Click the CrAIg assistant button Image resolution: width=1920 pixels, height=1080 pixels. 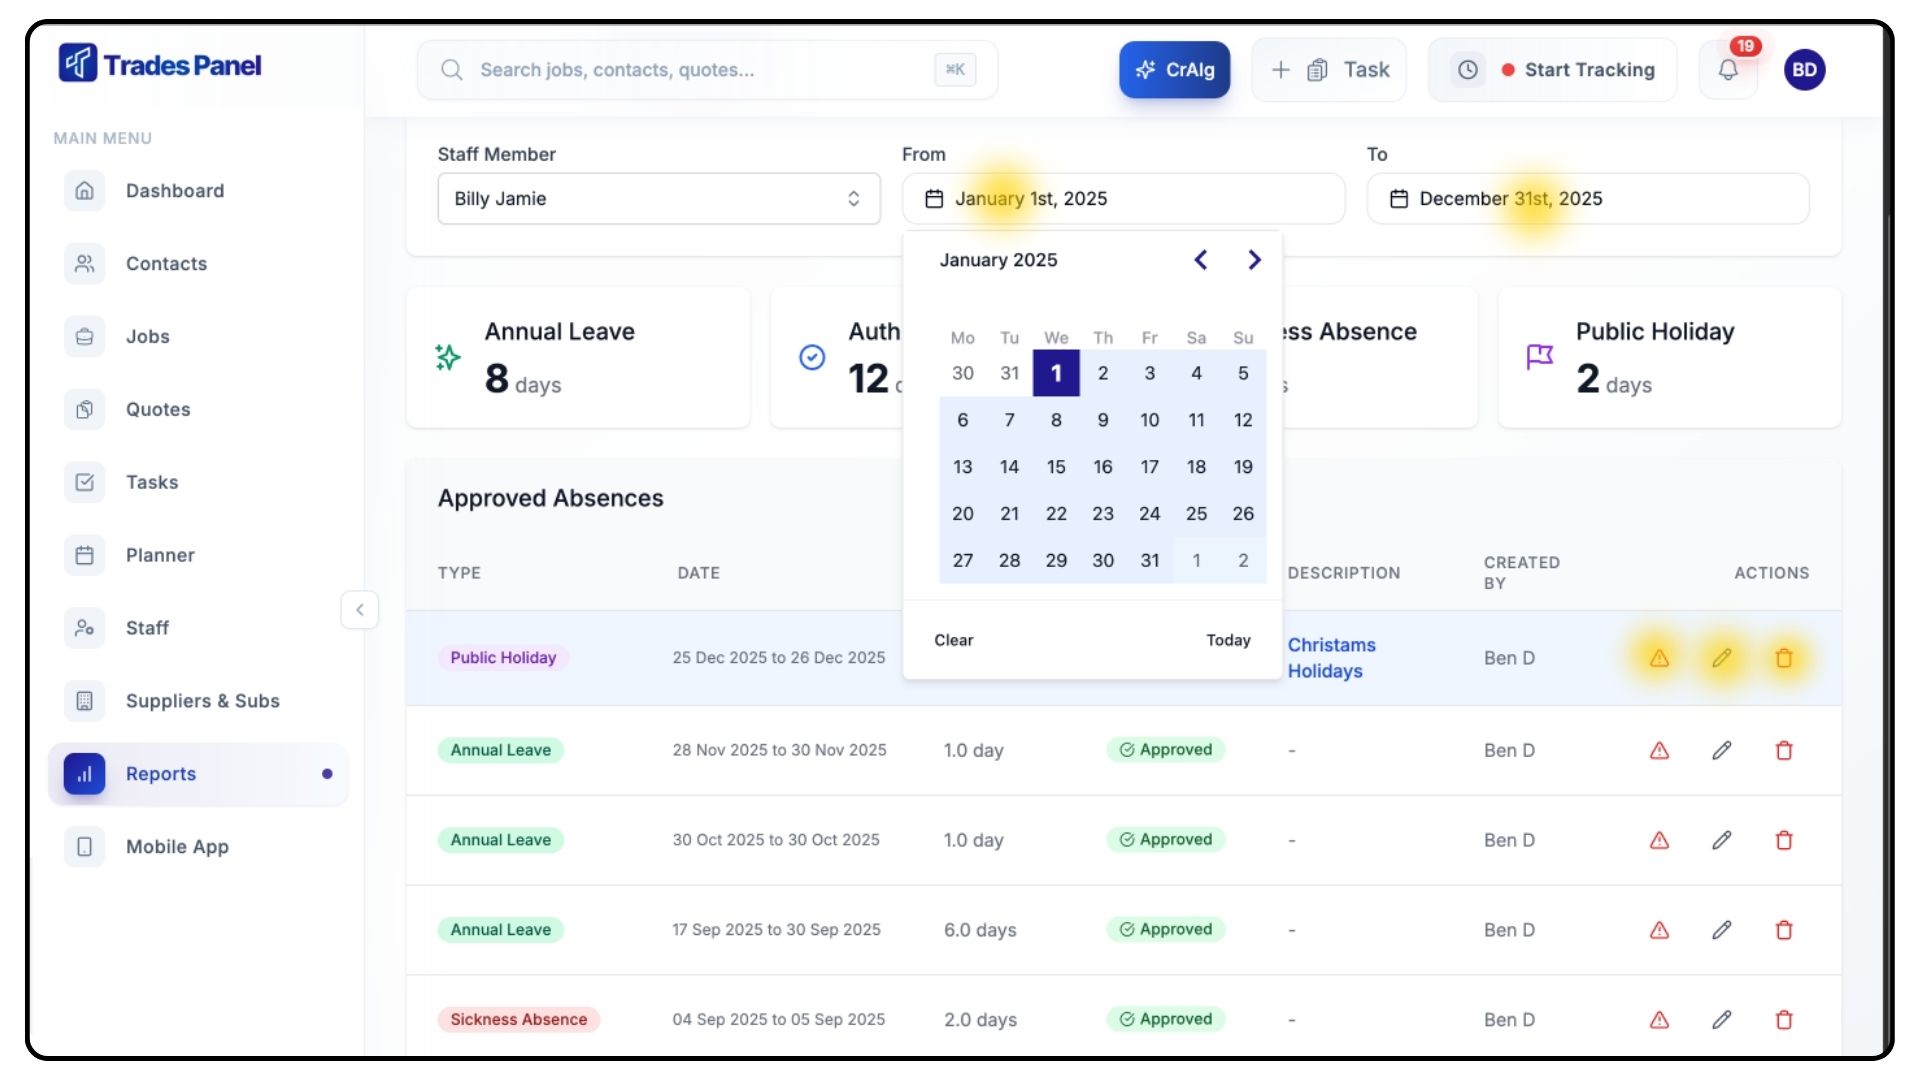[1174, 70]
